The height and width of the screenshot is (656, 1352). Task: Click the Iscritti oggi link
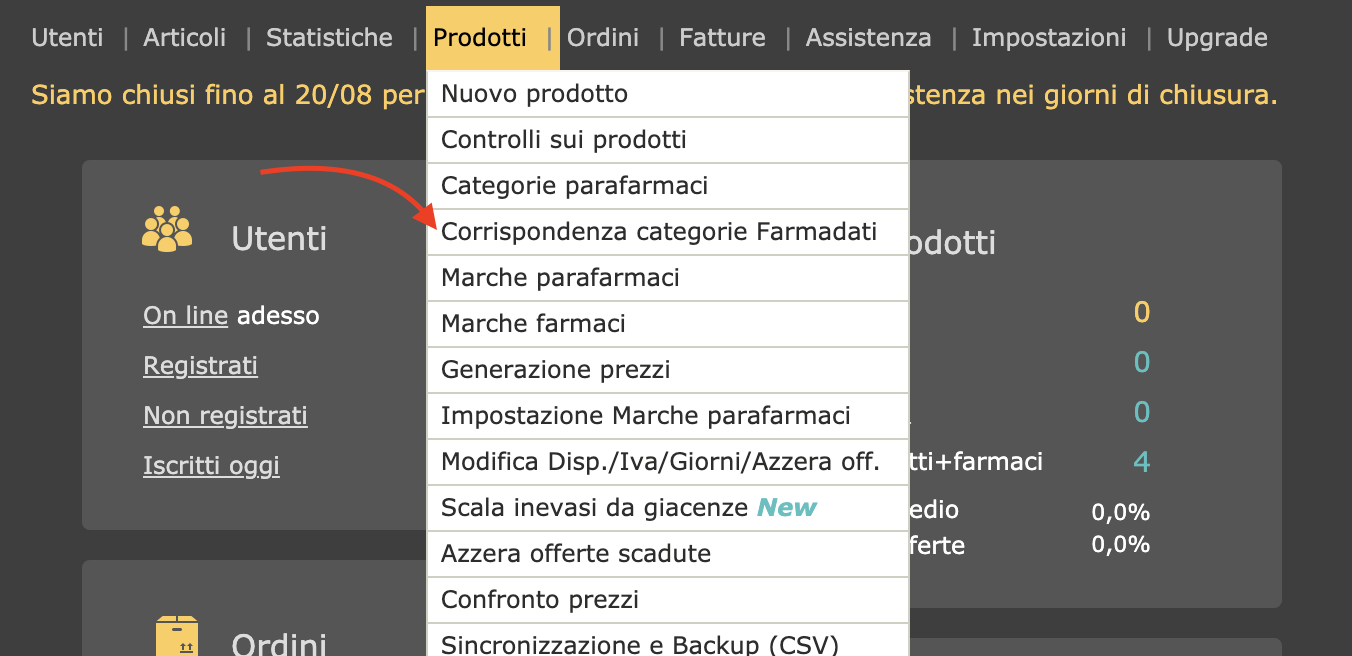212,466
